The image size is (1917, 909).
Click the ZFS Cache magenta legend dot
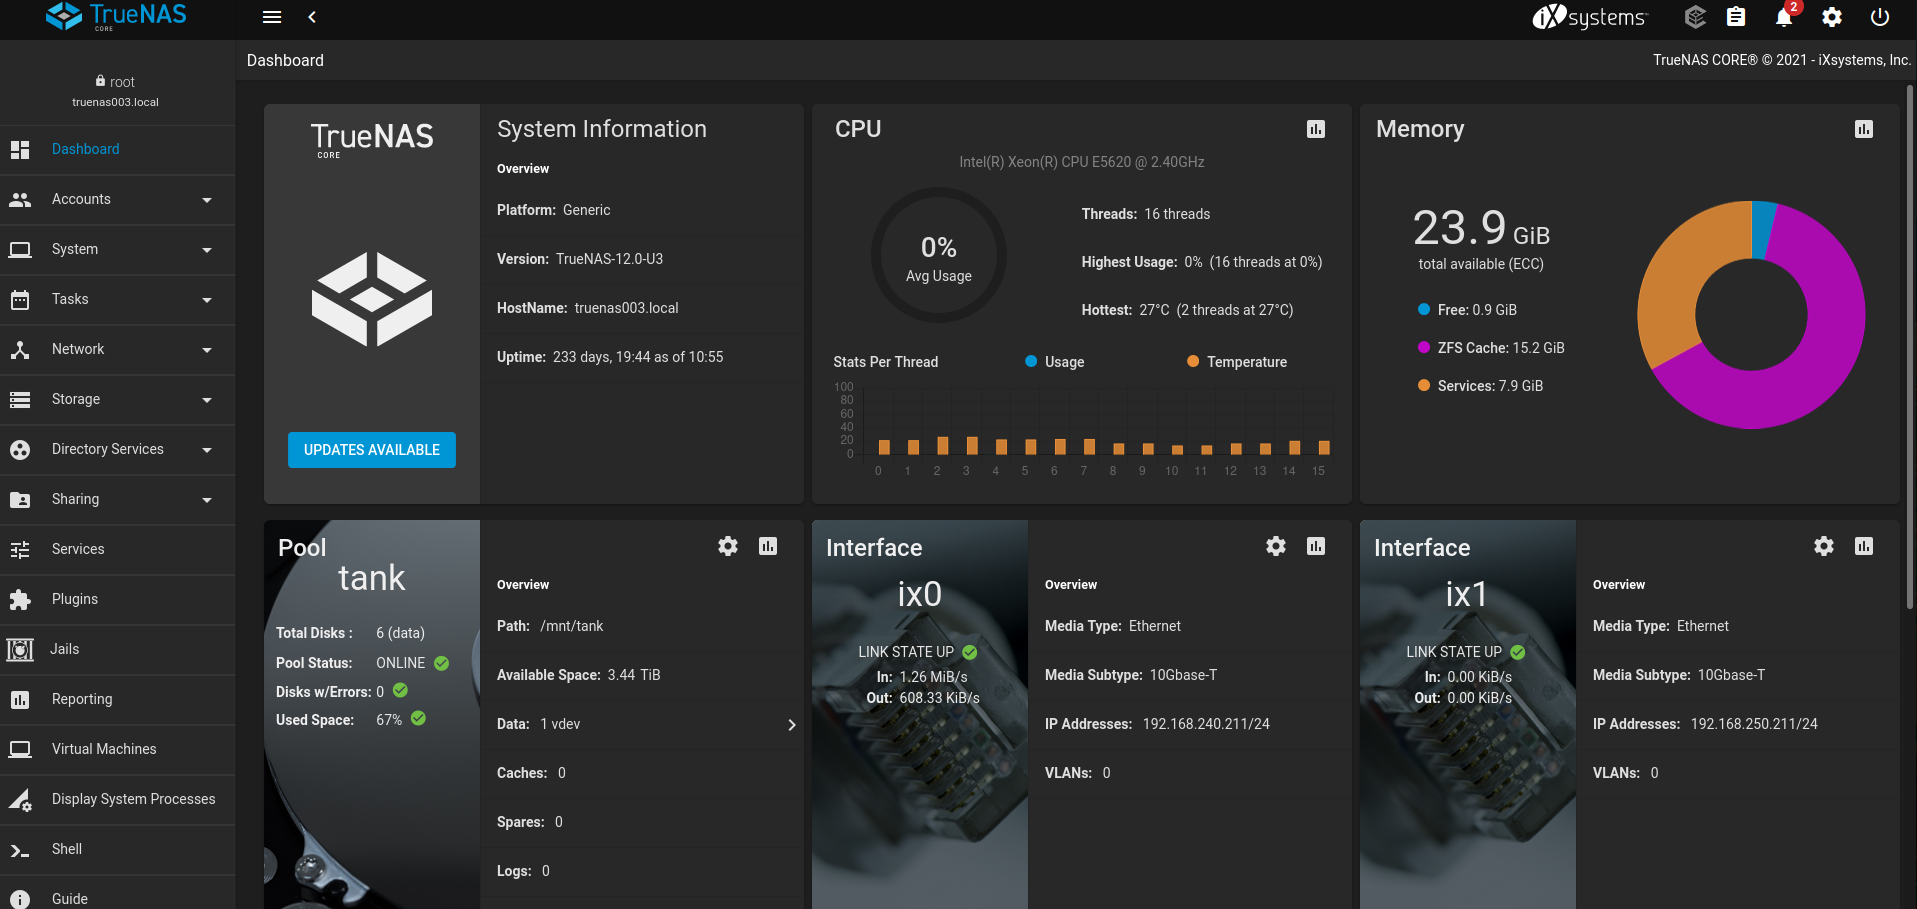1424,348
